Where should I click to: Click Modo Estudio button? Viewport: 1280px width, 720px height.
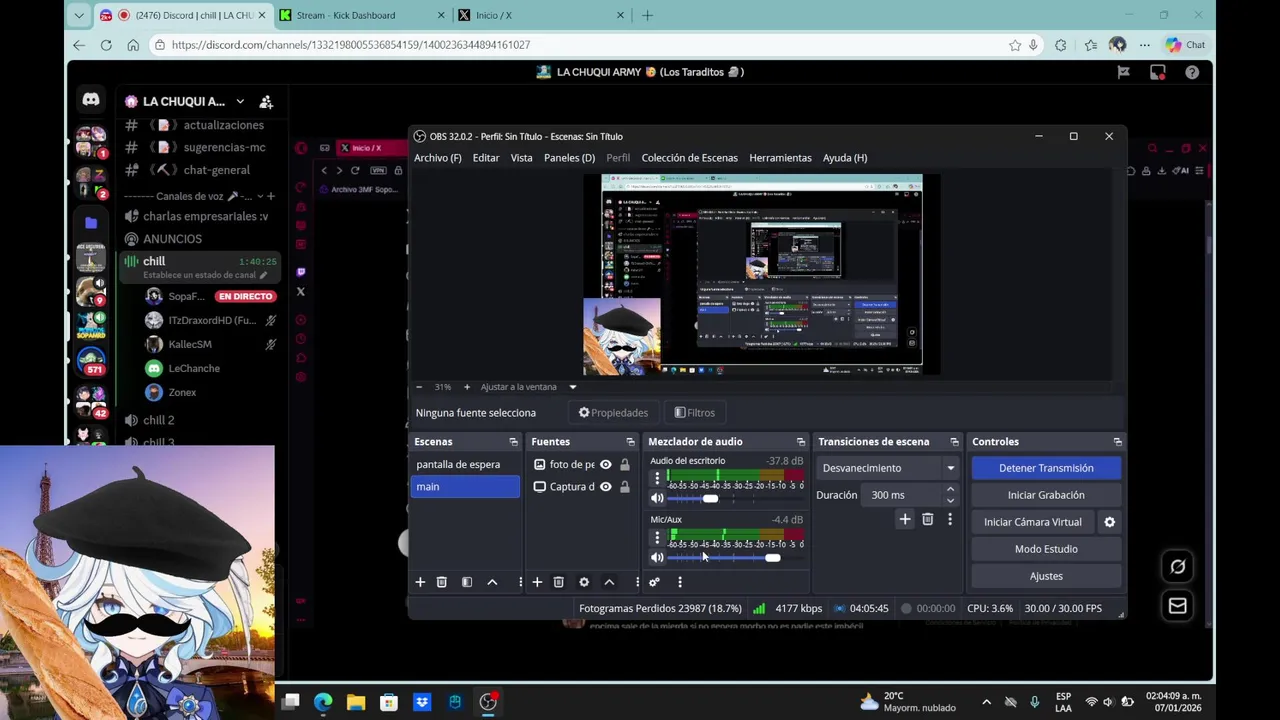click(x=1046, y=549)
